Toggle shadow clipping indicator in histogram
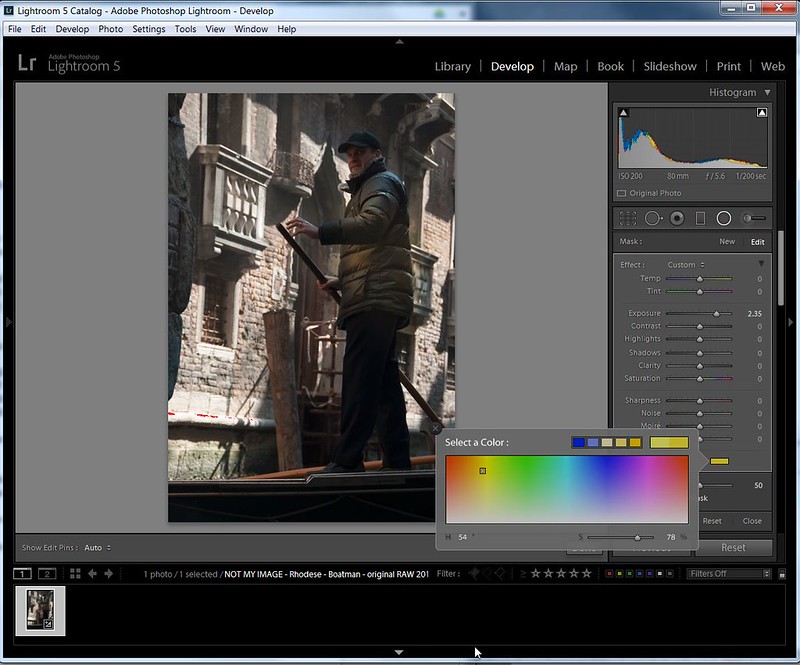Image resolution: width=800 pixels, height=665 pixels. pyautogui.click(x=623, y=113)
